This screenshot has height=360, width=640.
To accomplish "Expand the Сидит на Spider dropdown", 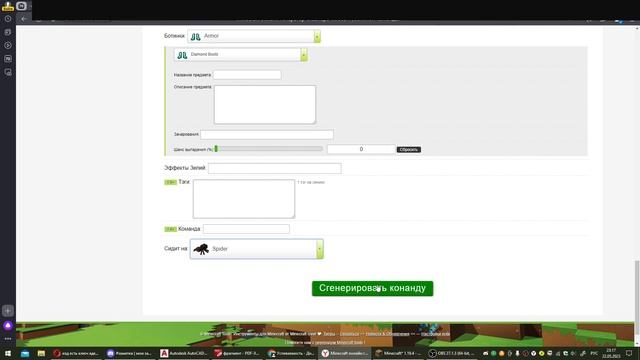I will [x=320, y=249].
